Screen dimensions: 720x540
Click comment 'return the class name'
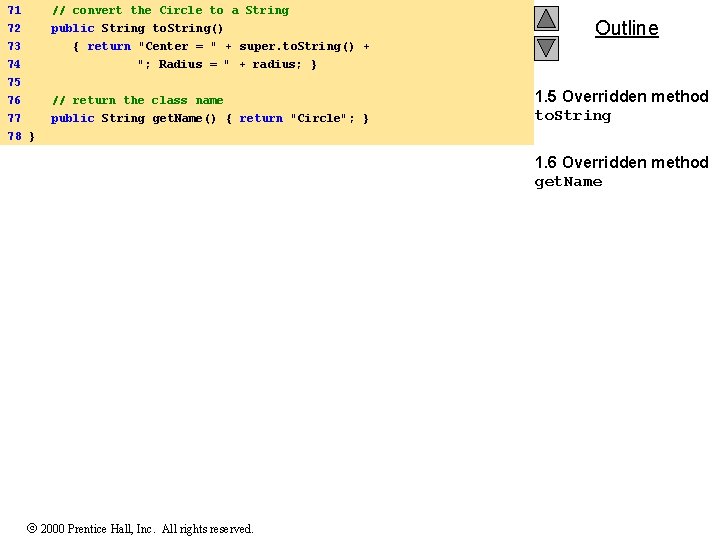pyautogui.click(x=137, y=100)
